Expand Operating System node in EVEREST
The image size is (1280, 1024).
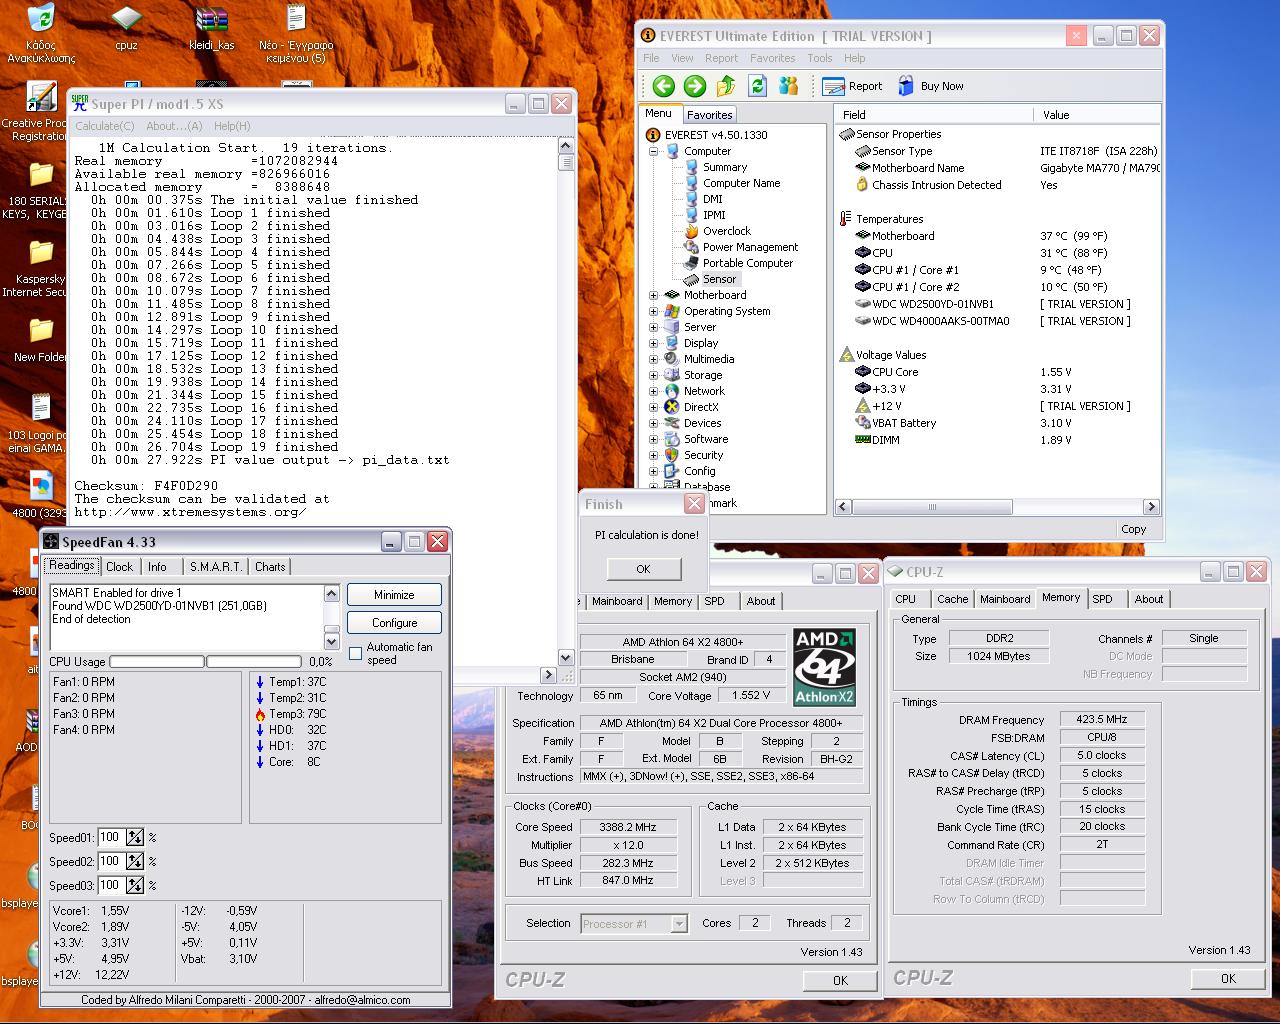654,311
